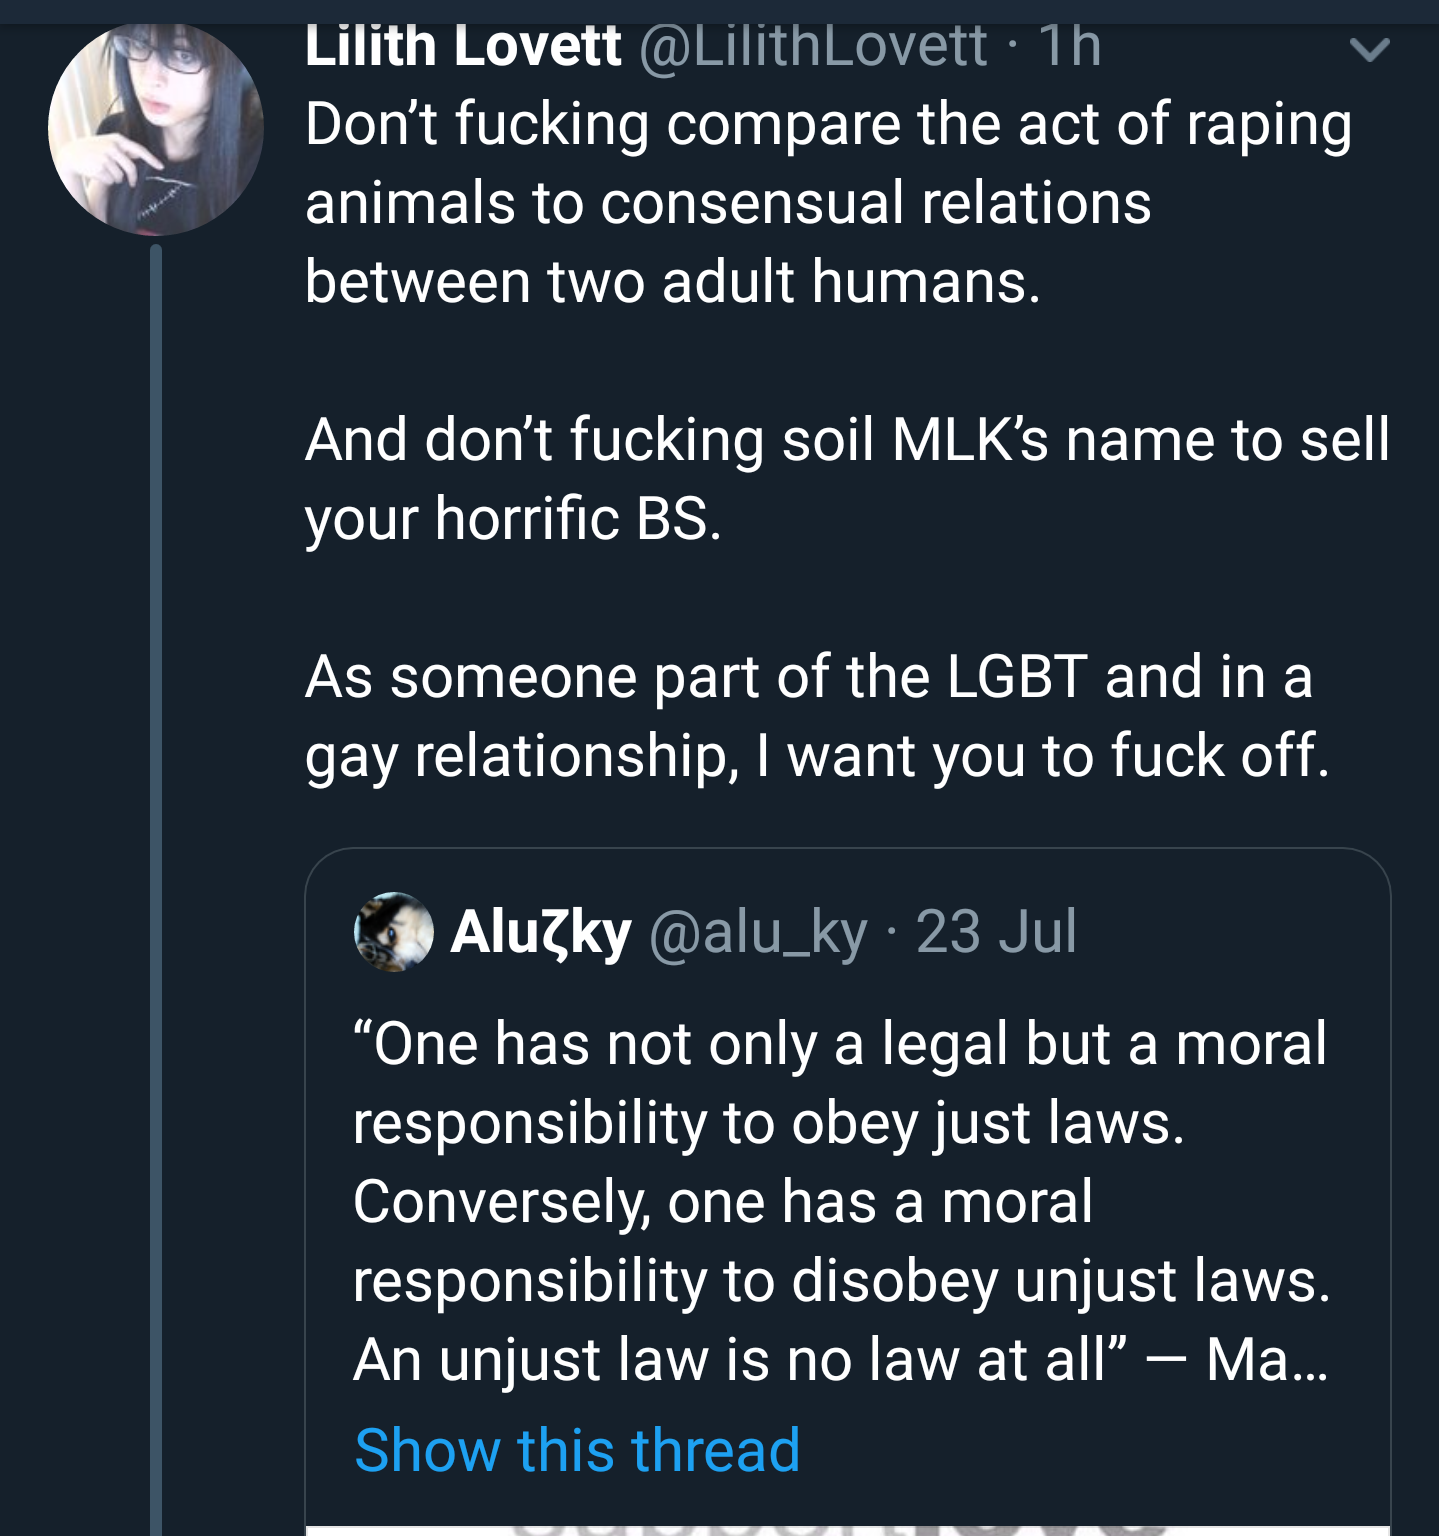The height and width of the screenshot is (1536, 1439).
Task: Tap the thread connector line beneath the avatar
Action: [156, 890]
